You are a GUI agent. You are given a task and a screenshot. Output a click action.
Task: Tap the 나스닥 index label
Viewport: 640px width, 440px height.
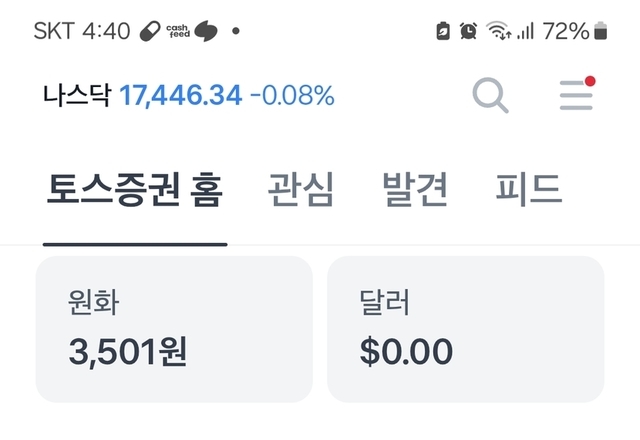pyautogui.click(x=78, y=96)
